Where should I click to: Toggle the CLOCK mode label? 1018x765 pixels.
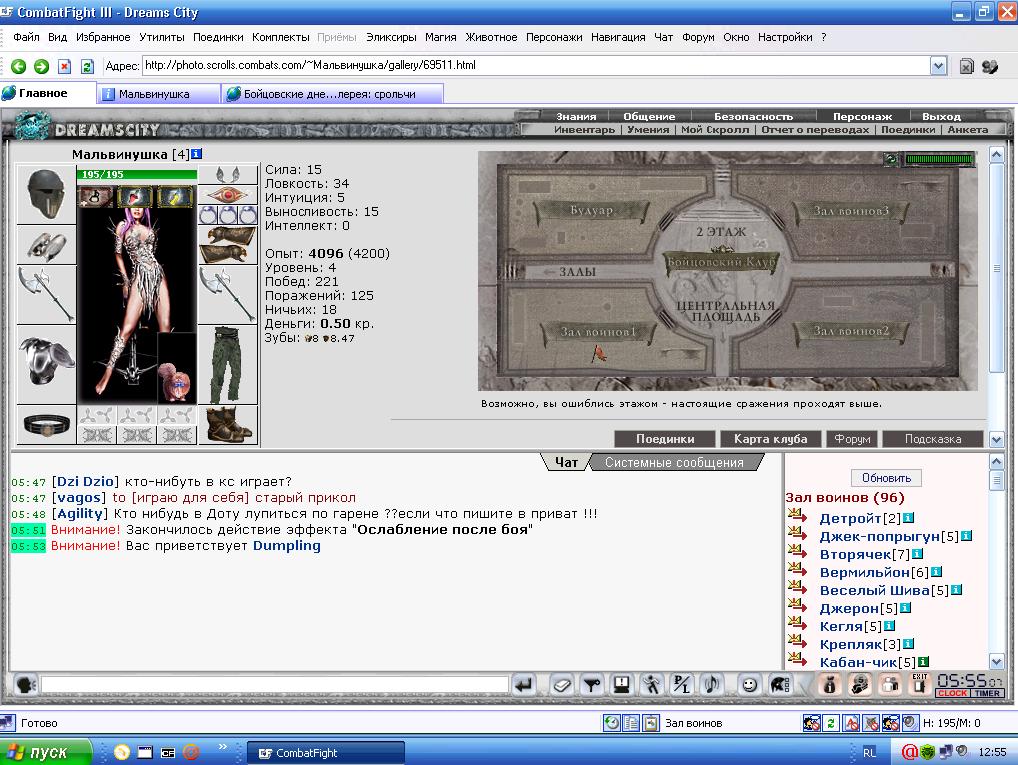[952, 693]
